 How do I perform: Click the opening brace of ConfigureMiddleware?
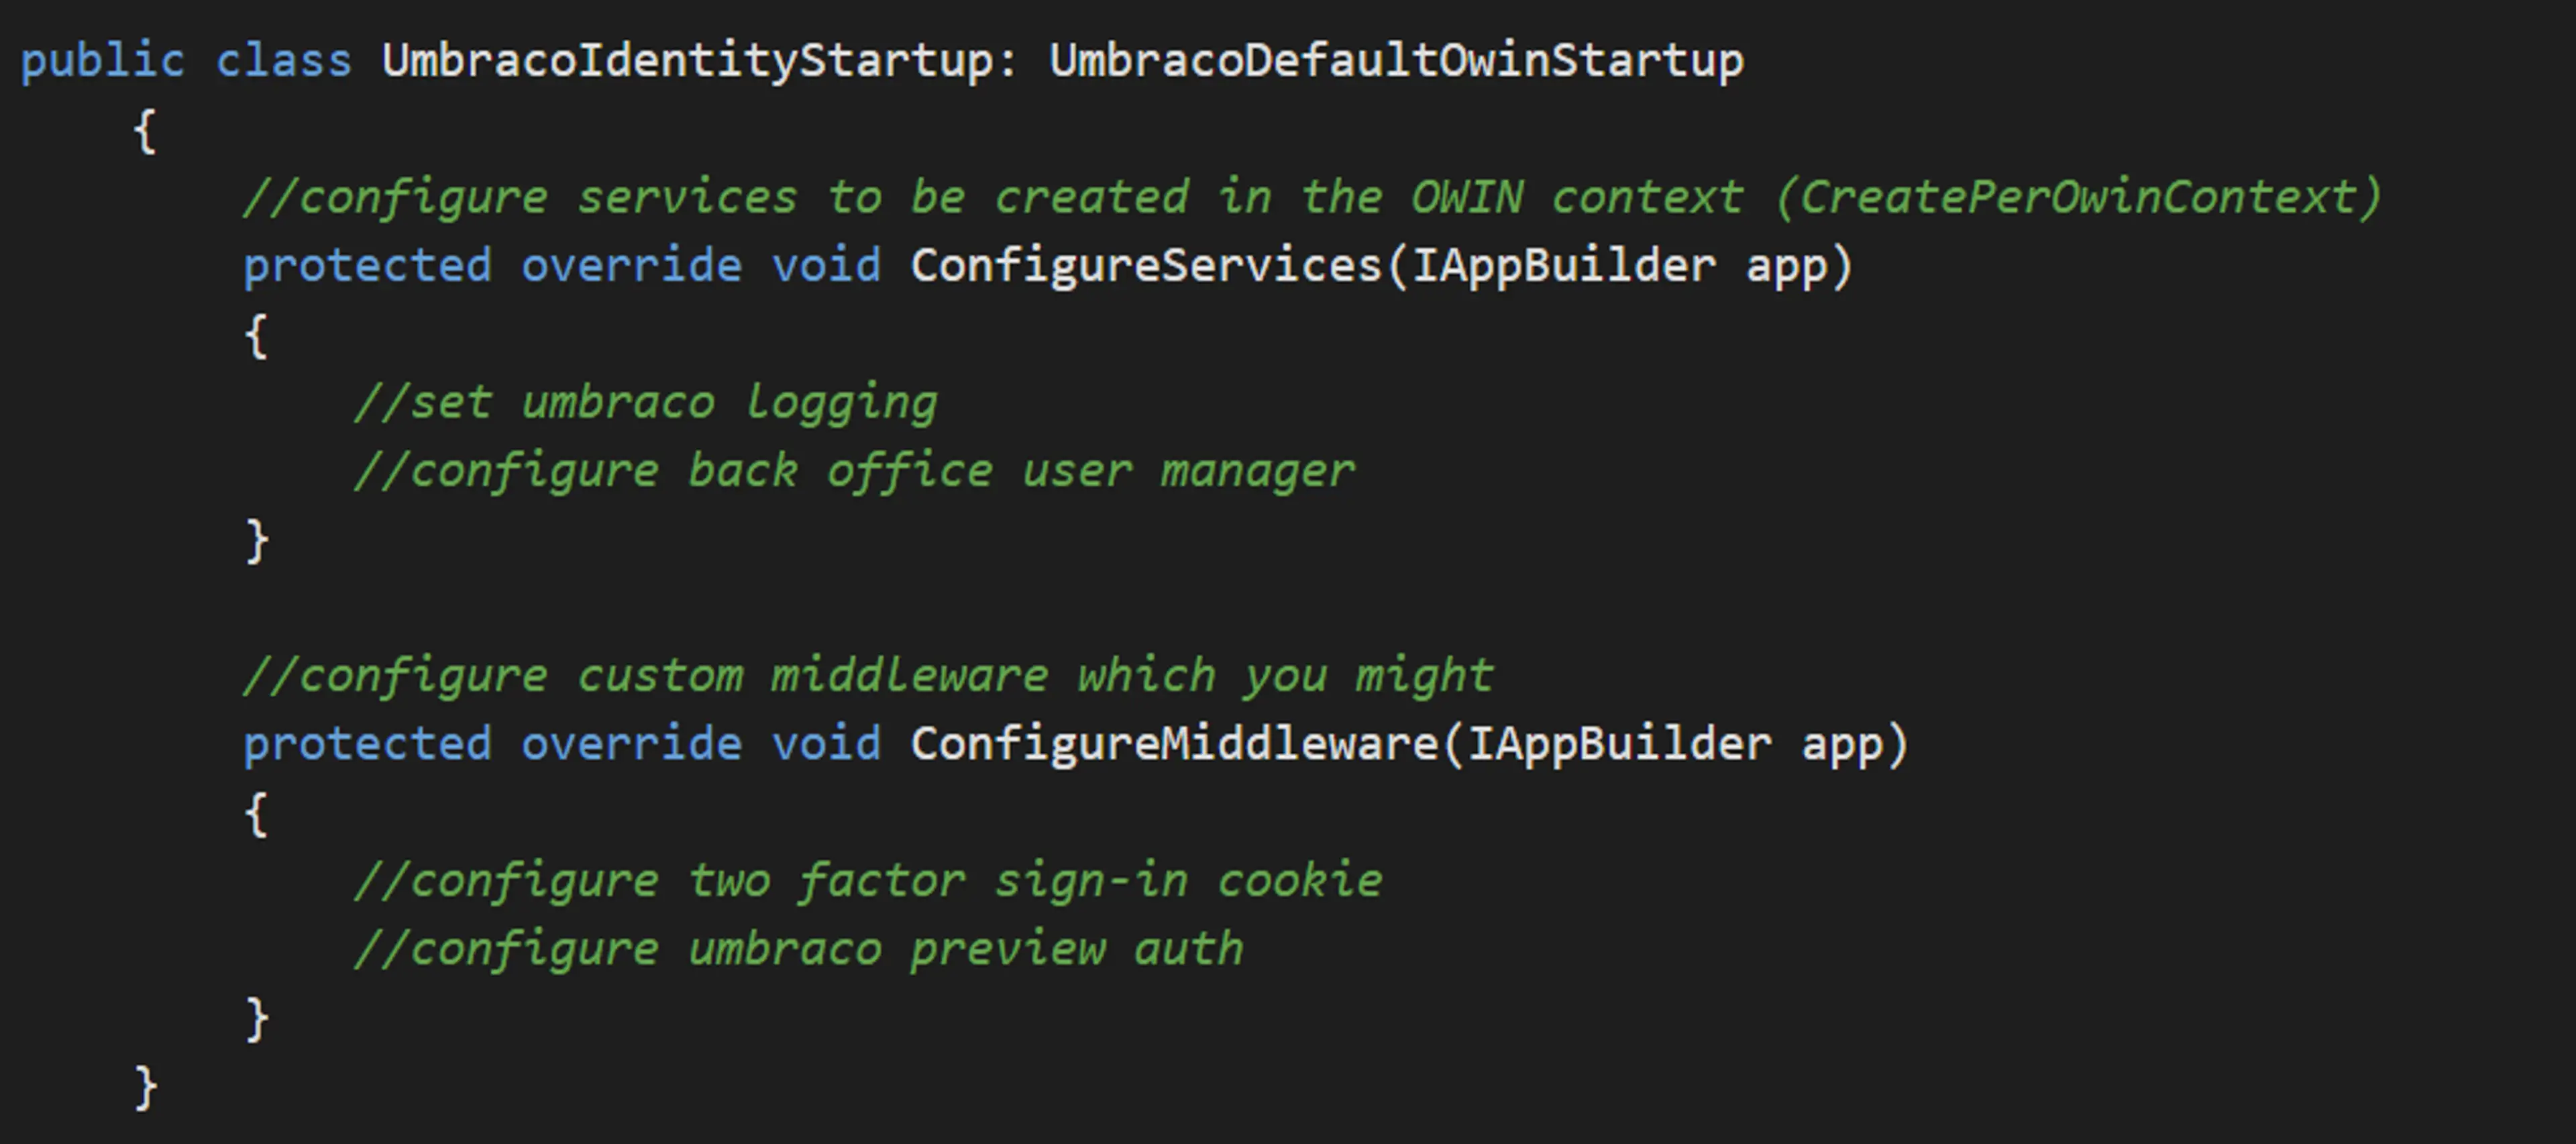pyautogui.click(x=256, y=813)
